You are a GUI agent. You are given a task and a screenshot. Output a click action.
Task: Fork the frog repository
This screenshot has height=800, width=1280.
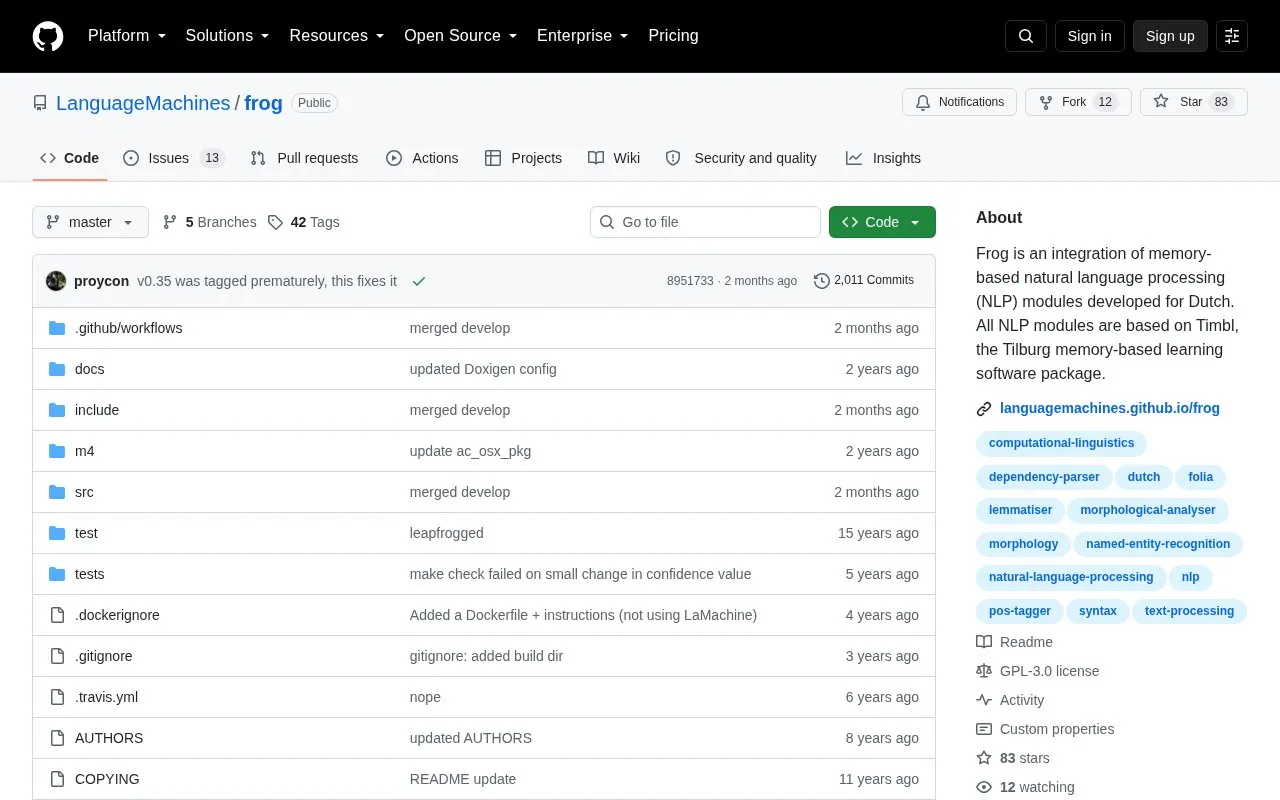1078,102
